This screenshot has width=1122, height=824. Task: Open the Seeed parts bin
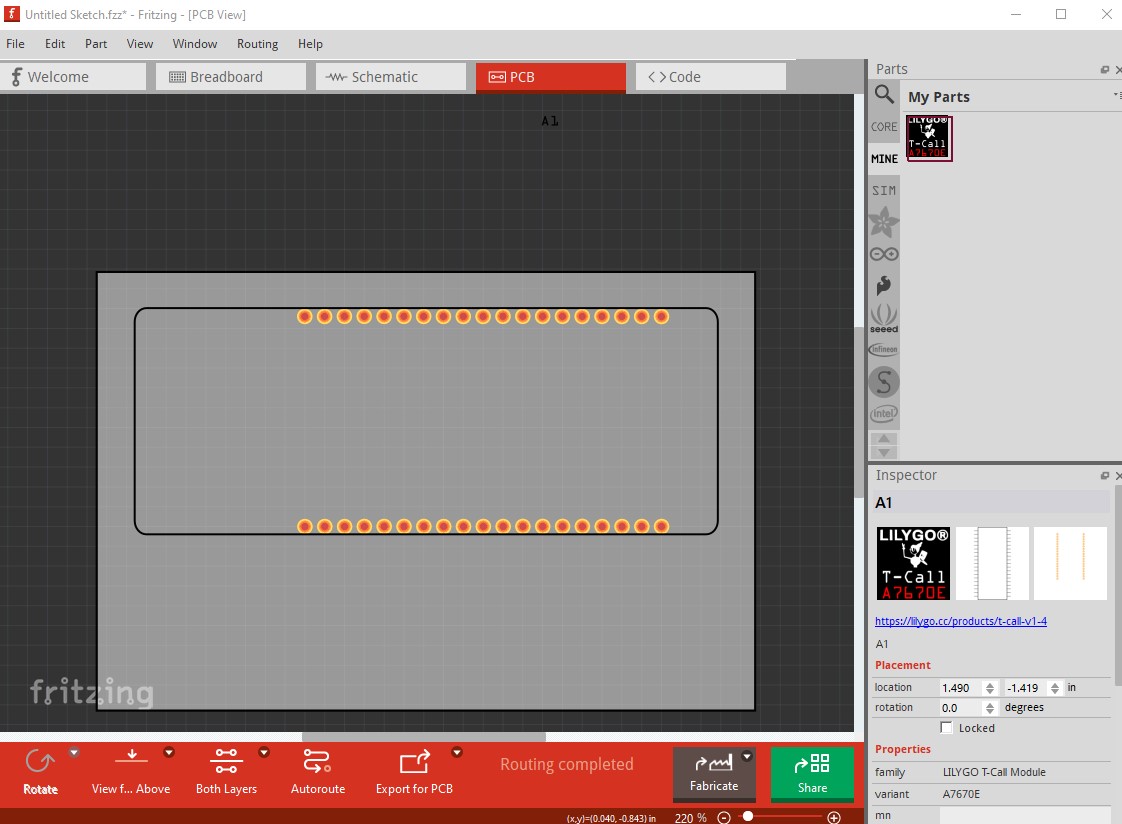(884, 318)
